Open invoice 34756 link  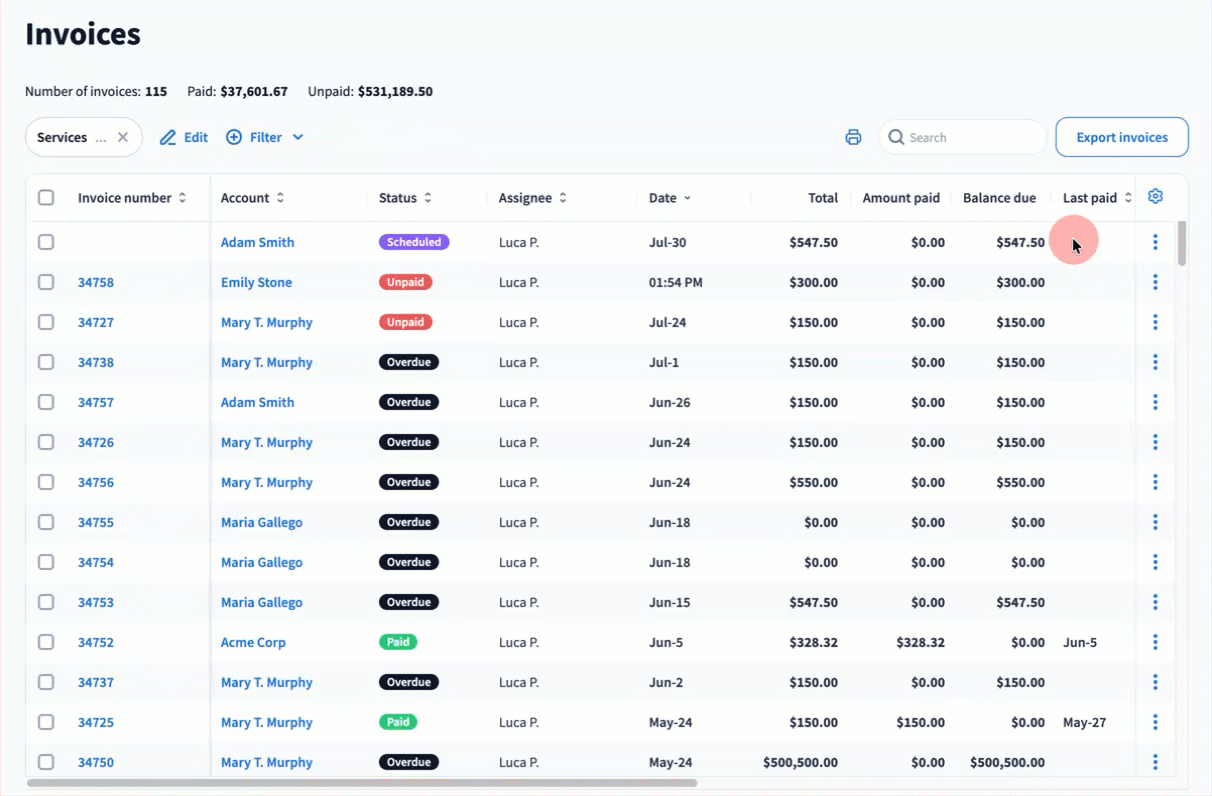pos(96,482)
